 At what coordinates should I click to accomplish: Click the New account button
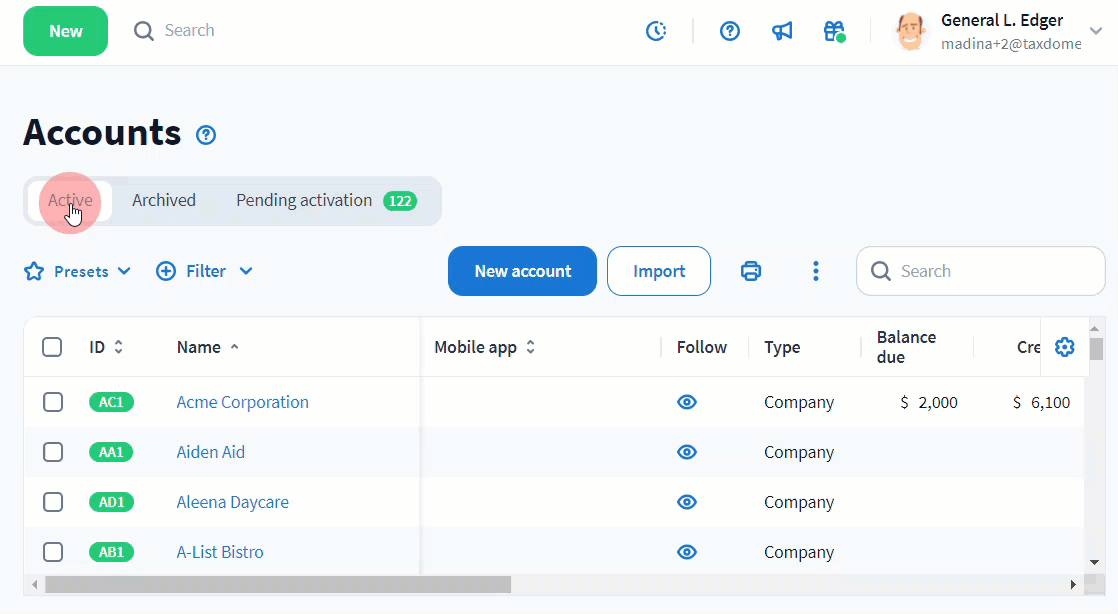pyautogui.click(x=522, y=271)
